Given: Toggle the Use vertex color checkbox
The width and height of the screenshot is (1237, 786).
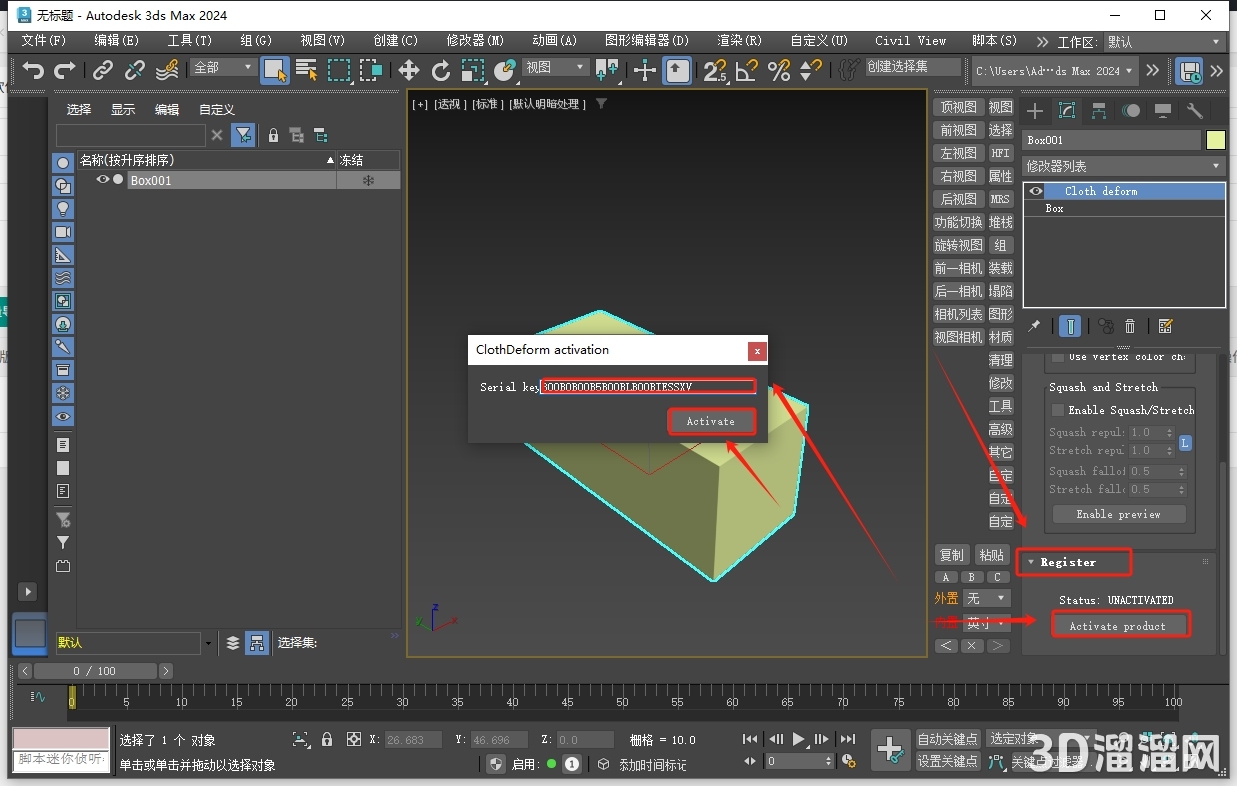Looking at the screenshot, I should pos(1058,357).
